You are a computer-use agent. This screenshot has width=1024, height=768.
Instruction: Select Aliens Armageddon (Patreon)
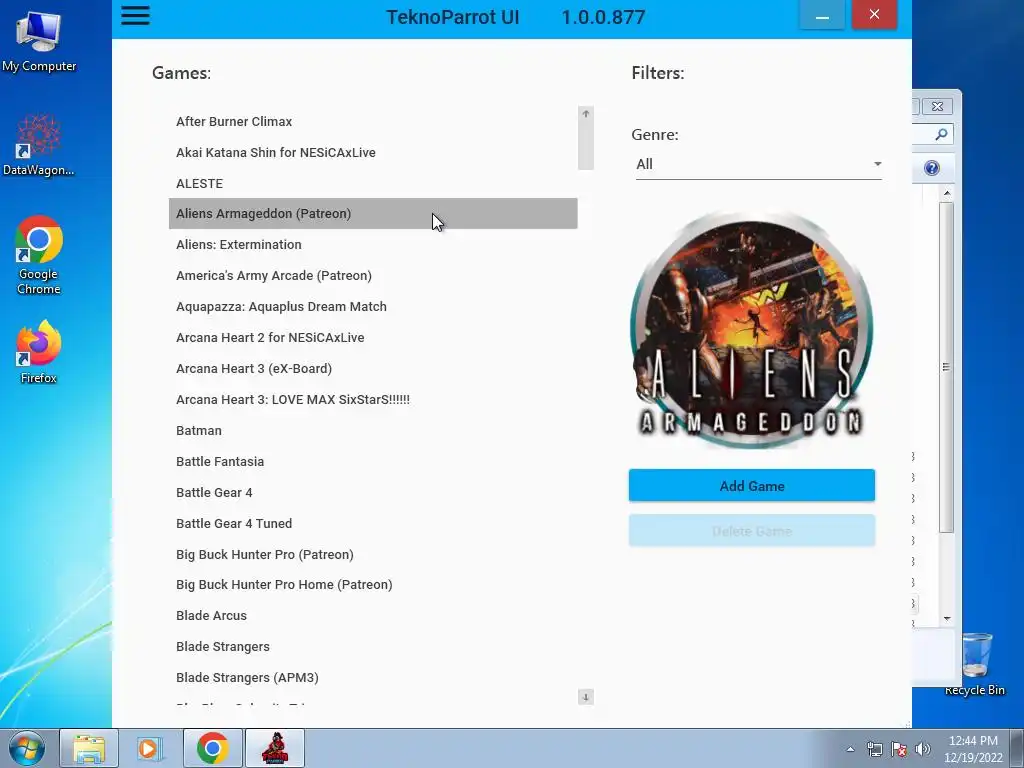click(x=373, y=214)
